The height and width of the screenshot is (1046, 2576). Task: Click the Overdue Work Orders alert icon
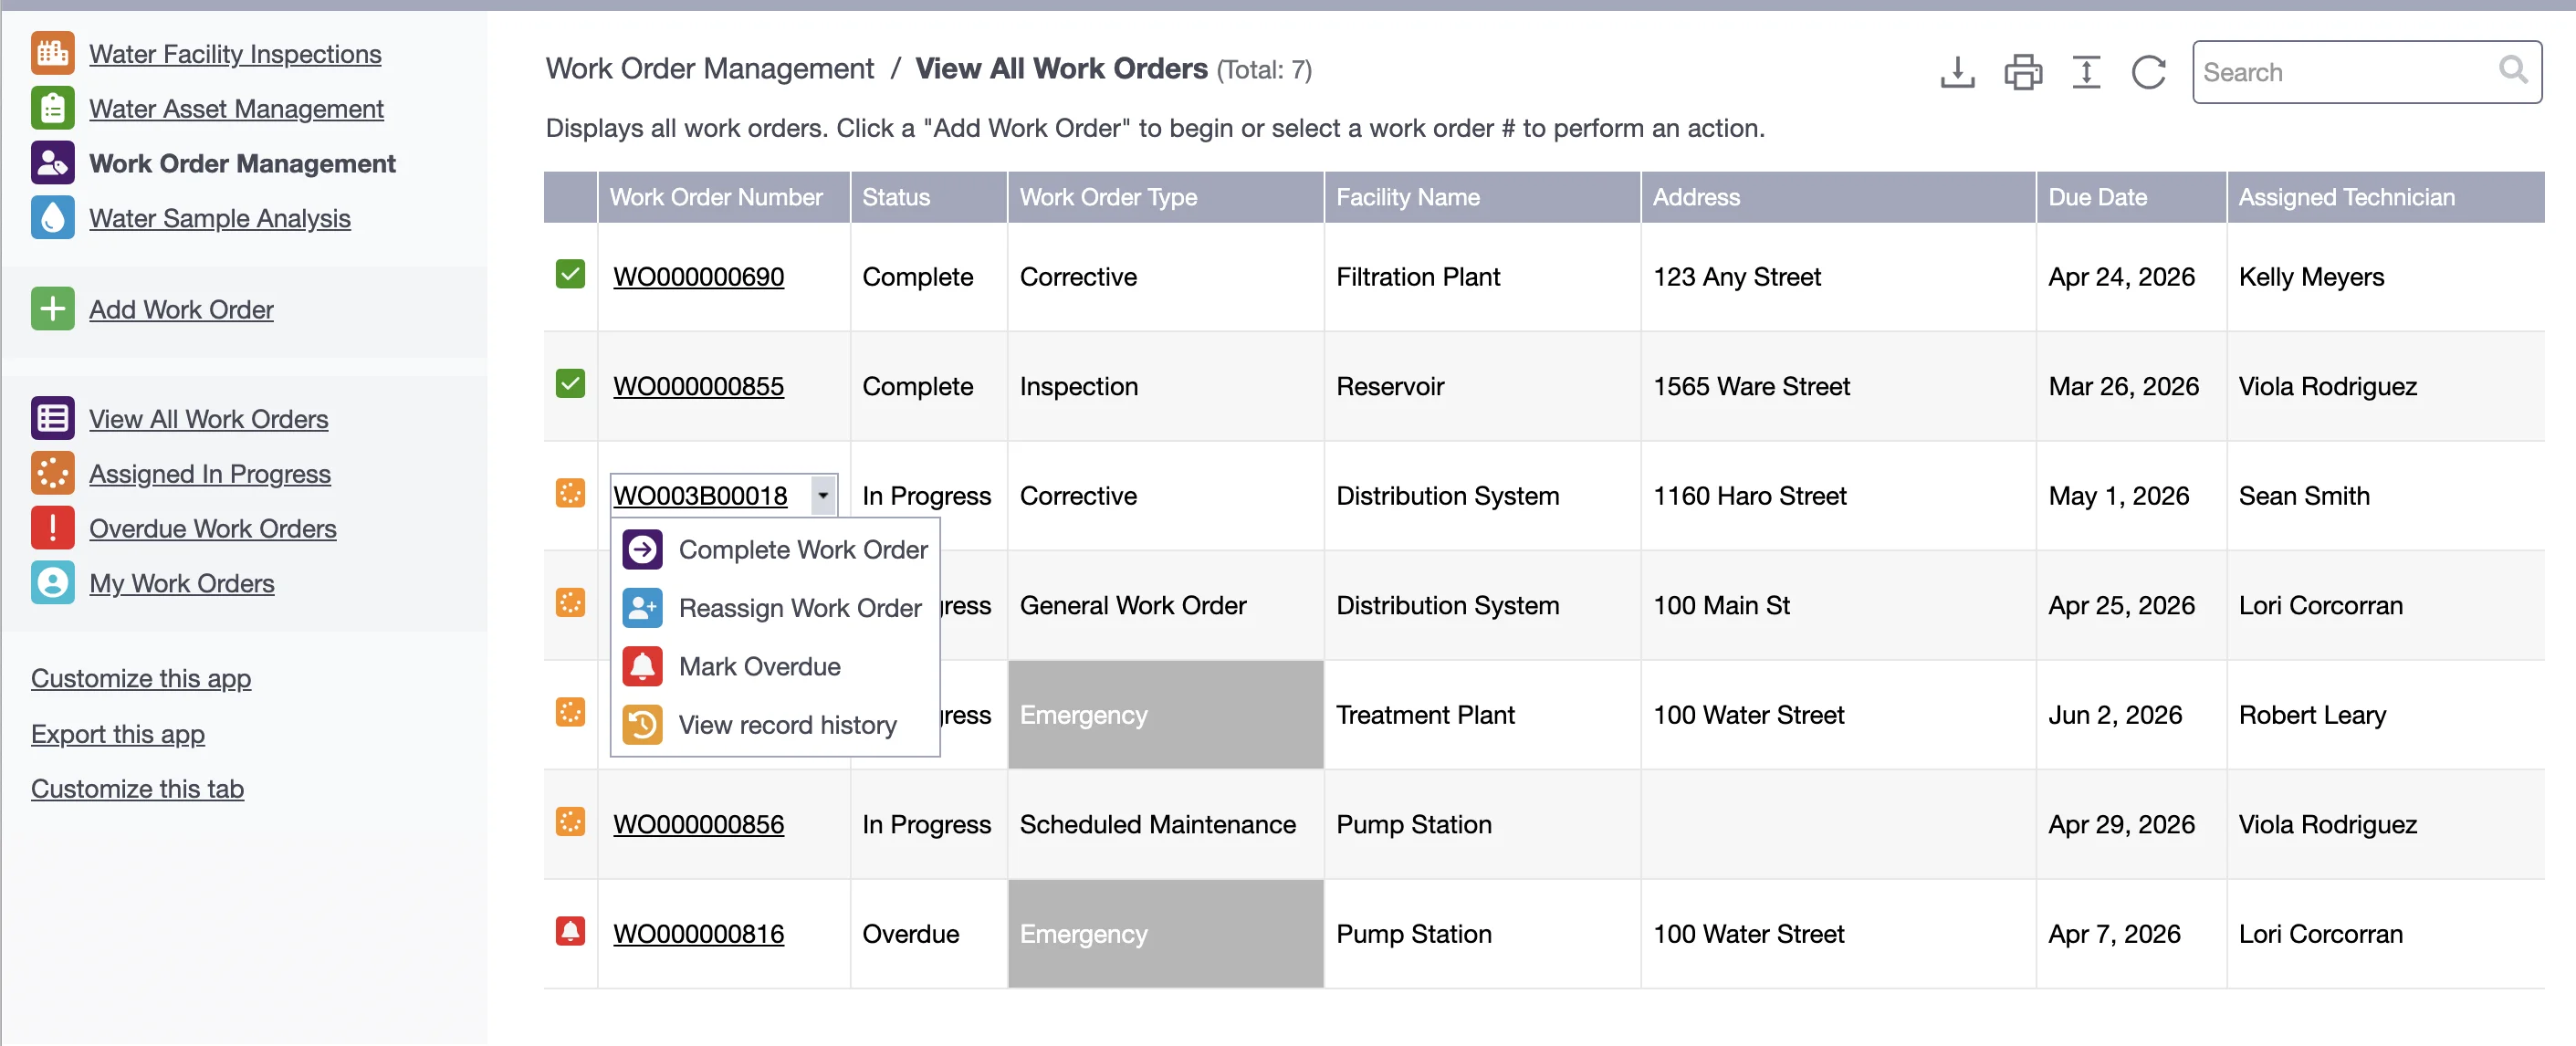point(52,528)
